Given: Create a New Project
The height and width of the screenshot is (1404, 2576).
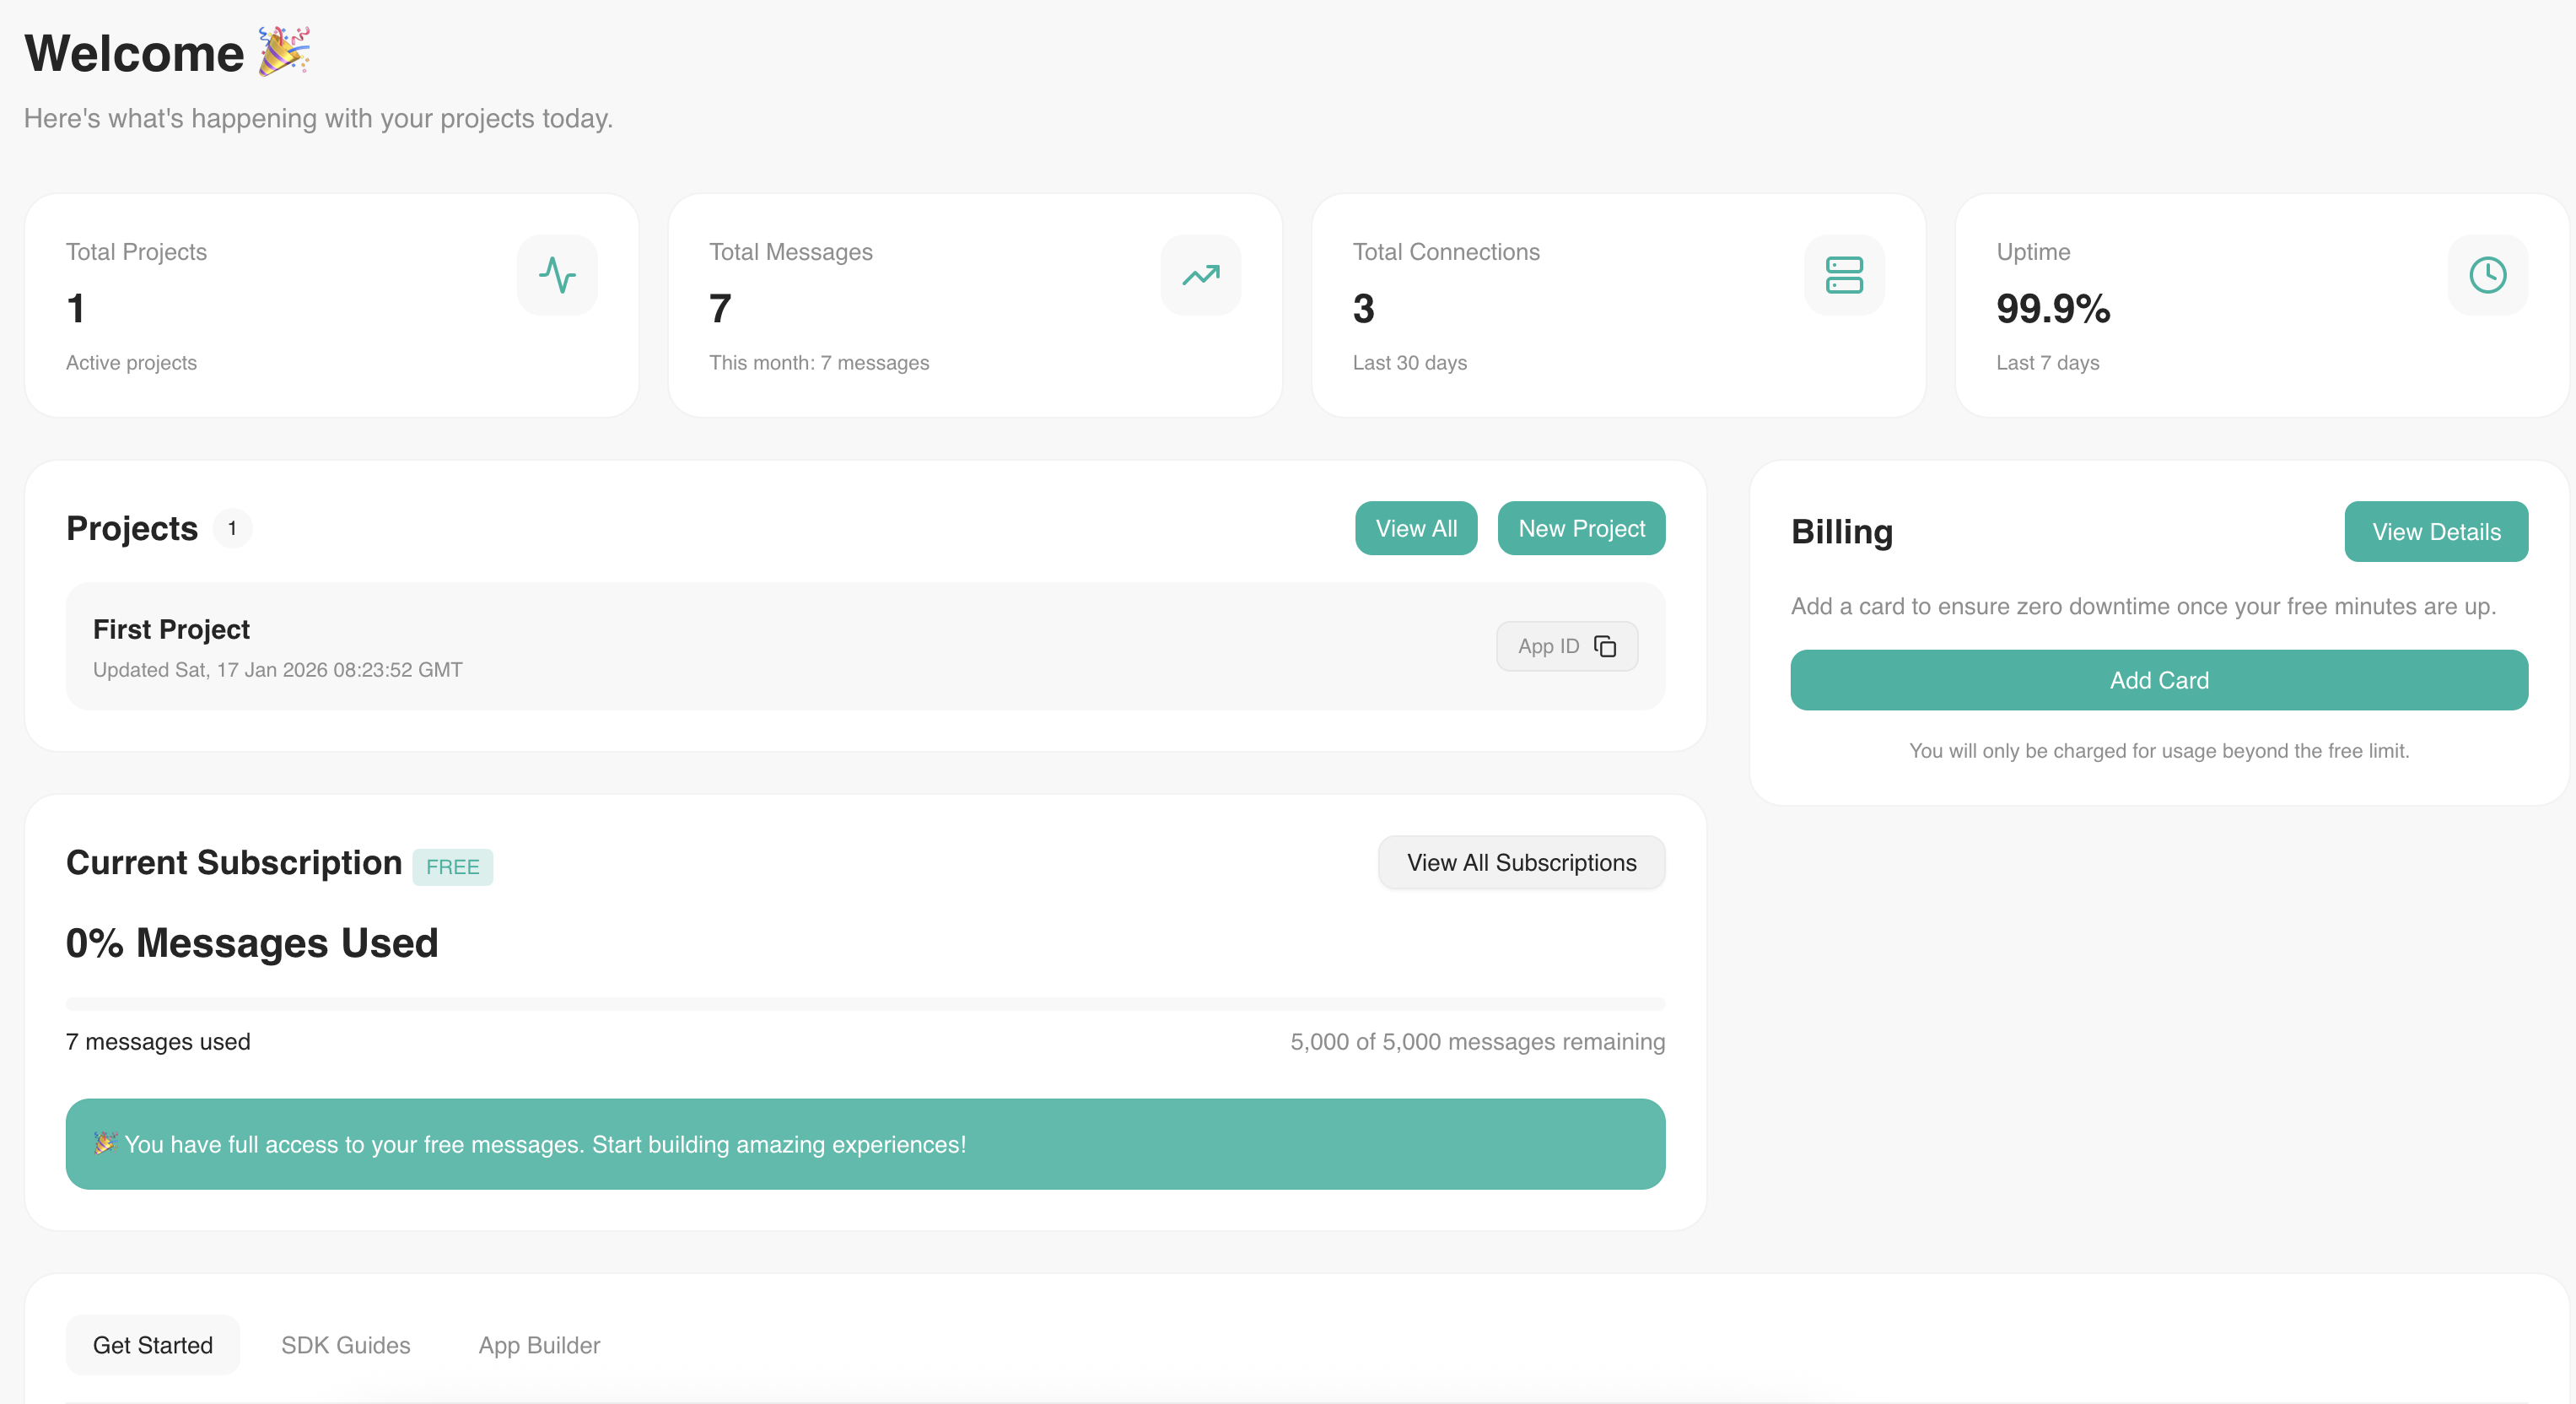Looking at the screenshot, I should (x=1580, y=528).
